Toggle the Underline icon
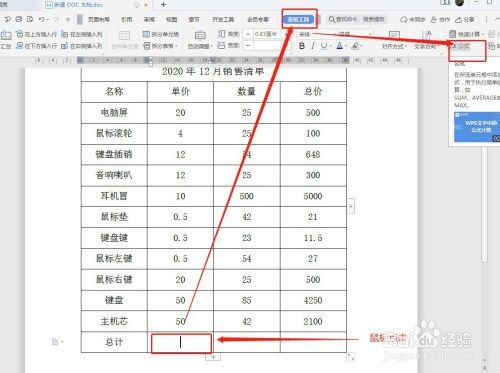This screenshot has width=500, height=373. (x=324, y=46)
